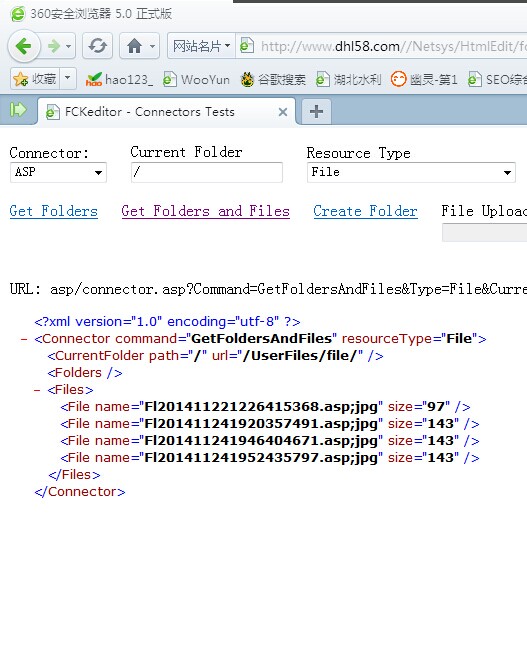
Task: Open hao123 bookmark
Action: pos(119,79)
